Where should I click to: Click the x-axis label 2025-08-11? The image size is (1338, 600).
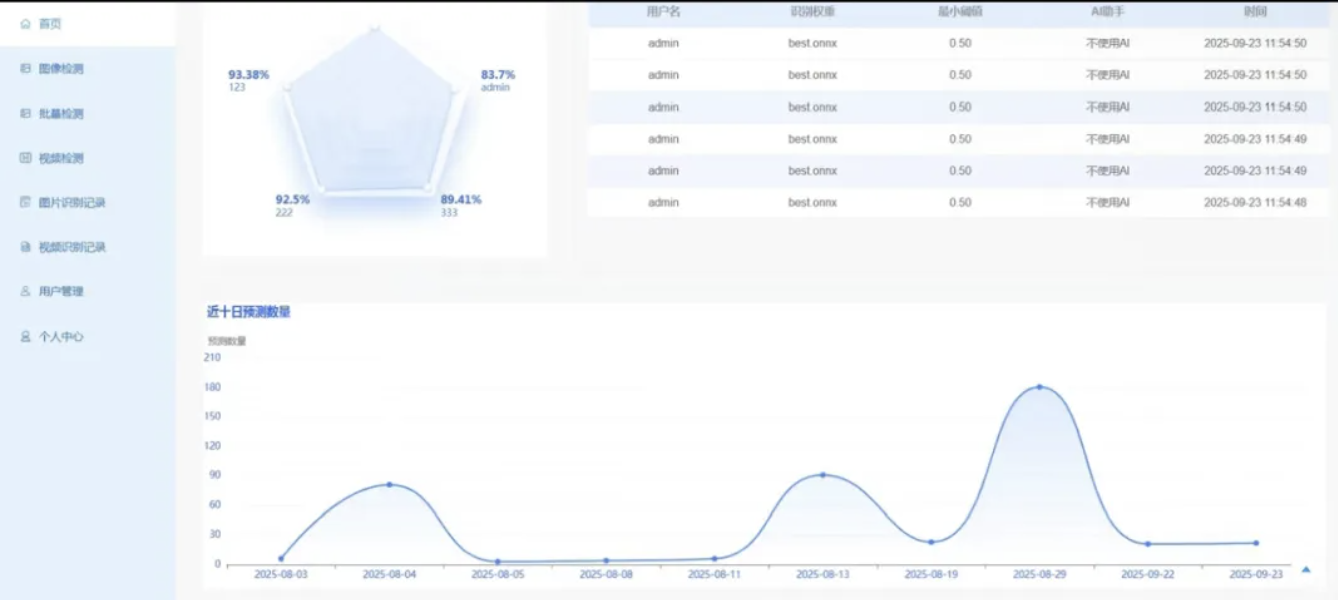point(714,575)
